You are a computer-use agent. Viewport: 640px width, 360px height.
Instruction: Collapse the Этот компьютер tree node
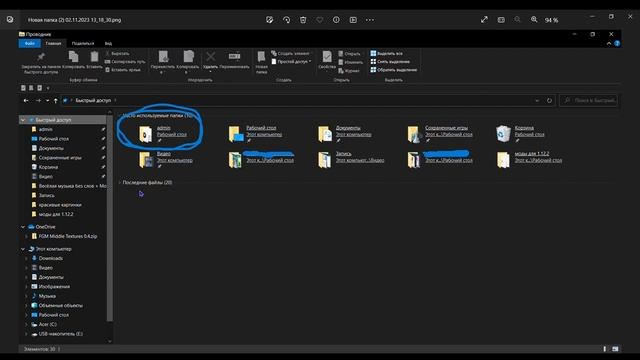coord(23,249)
